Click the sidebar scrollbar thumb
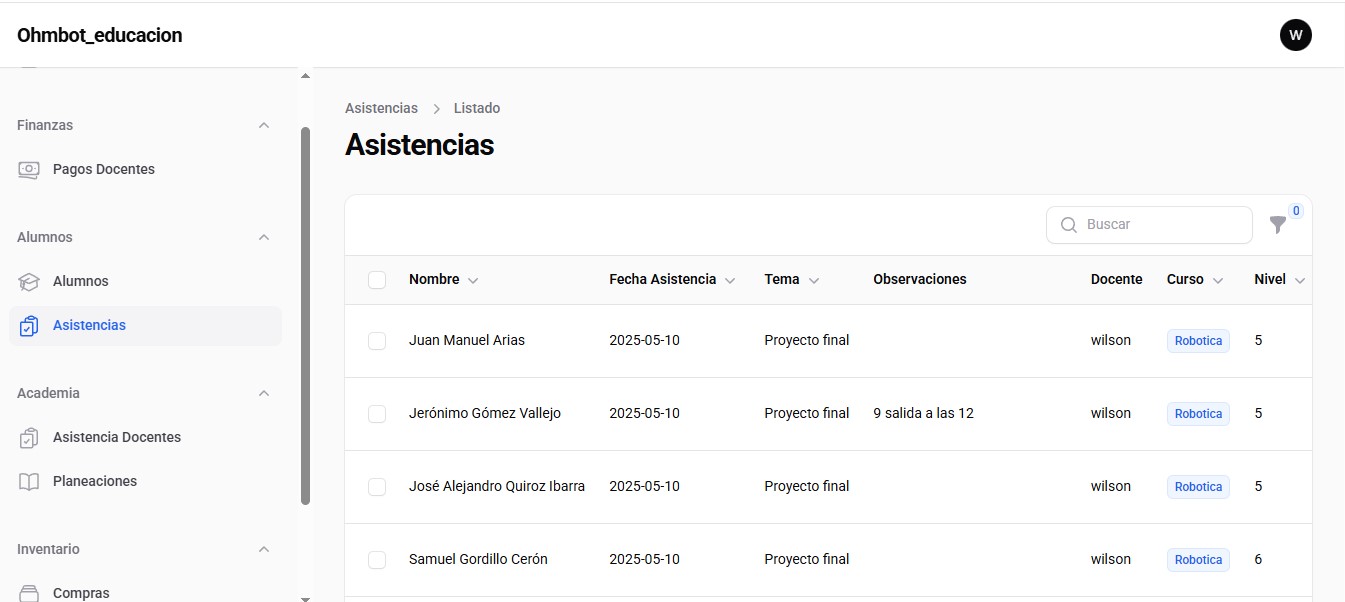This screenshot has width=1345, height=602. click(305, 316)
